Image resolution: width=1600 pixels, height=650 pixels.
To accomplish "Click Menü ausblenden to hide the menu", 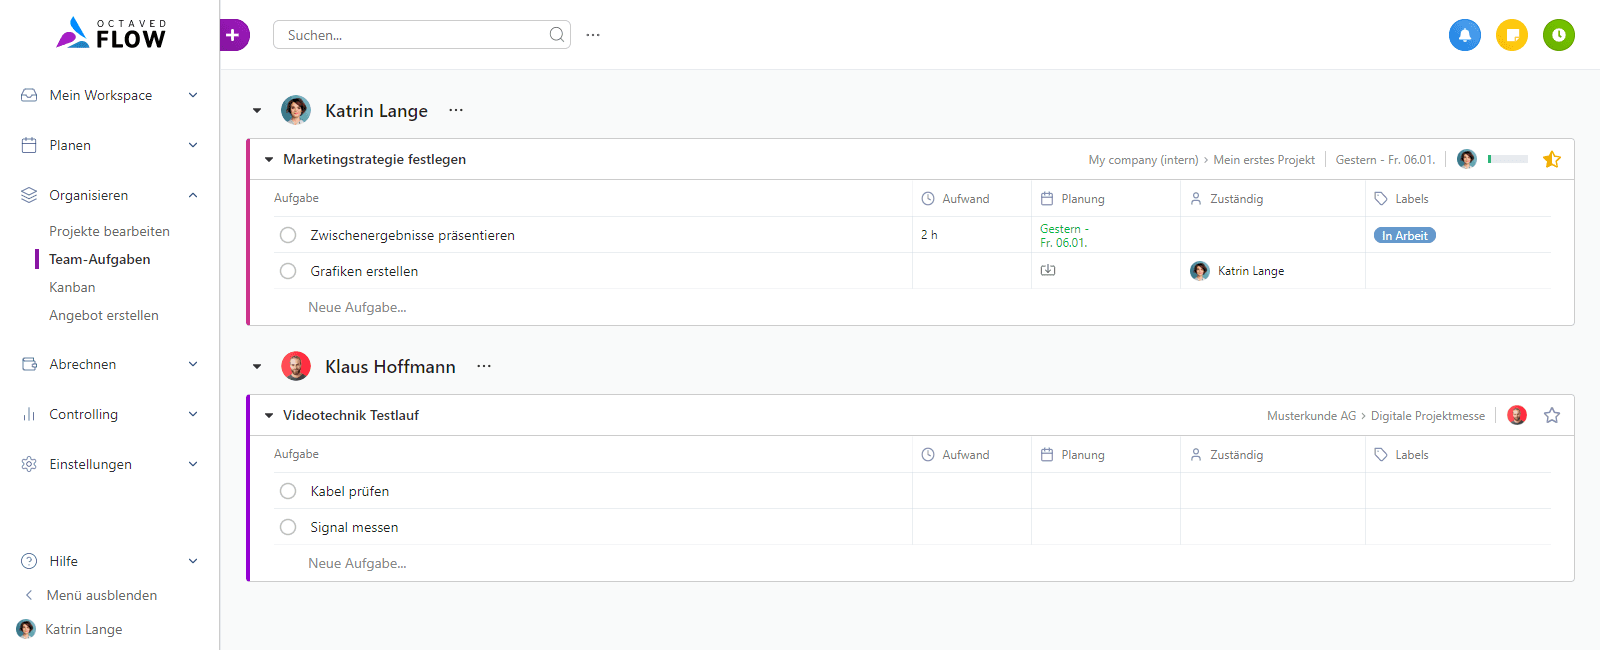I will [101, 595].
